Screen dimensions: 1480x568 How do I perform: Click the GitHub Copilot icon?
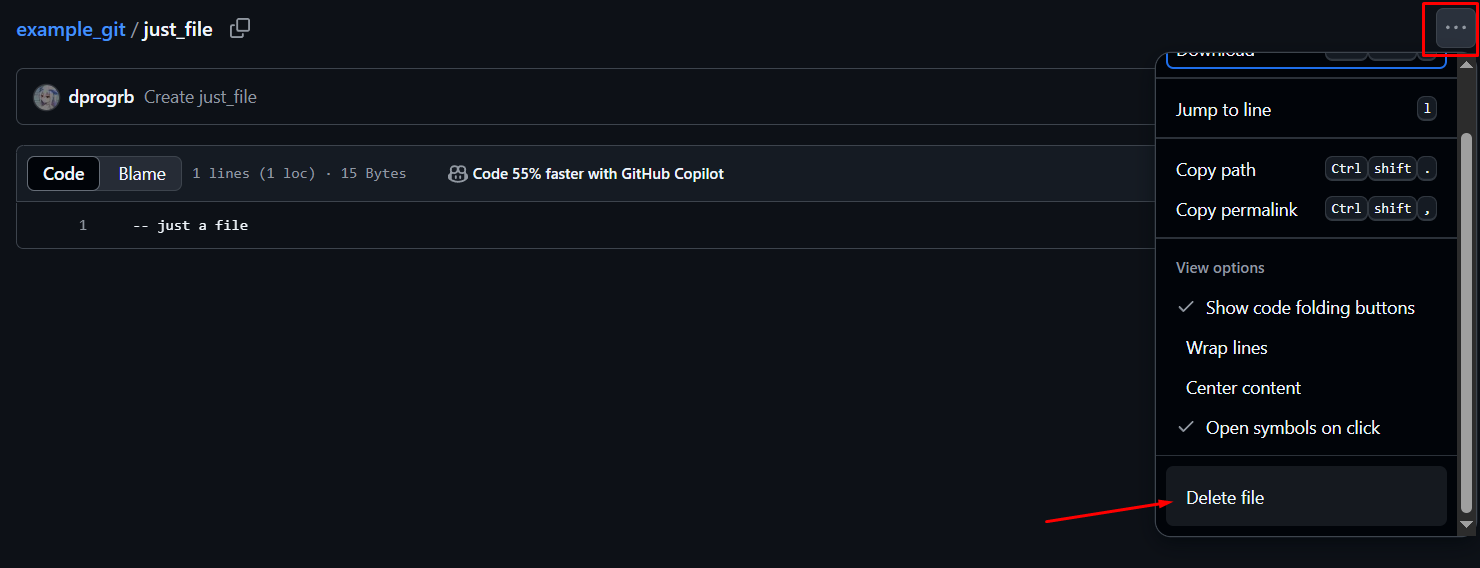458,174
